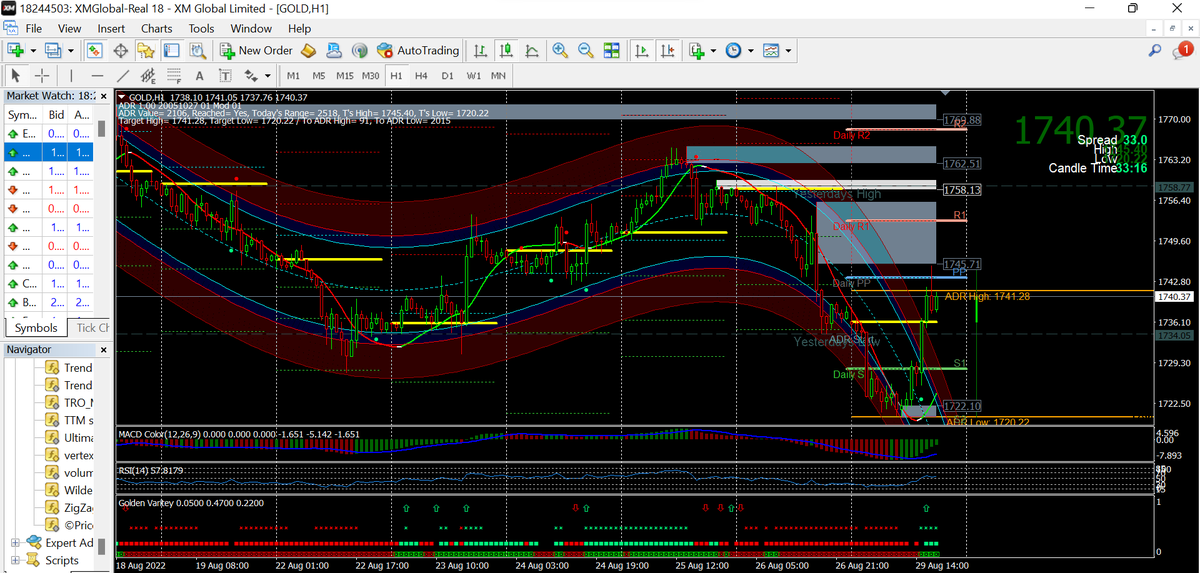
Task: Click the New Order button
Action: 256,50
